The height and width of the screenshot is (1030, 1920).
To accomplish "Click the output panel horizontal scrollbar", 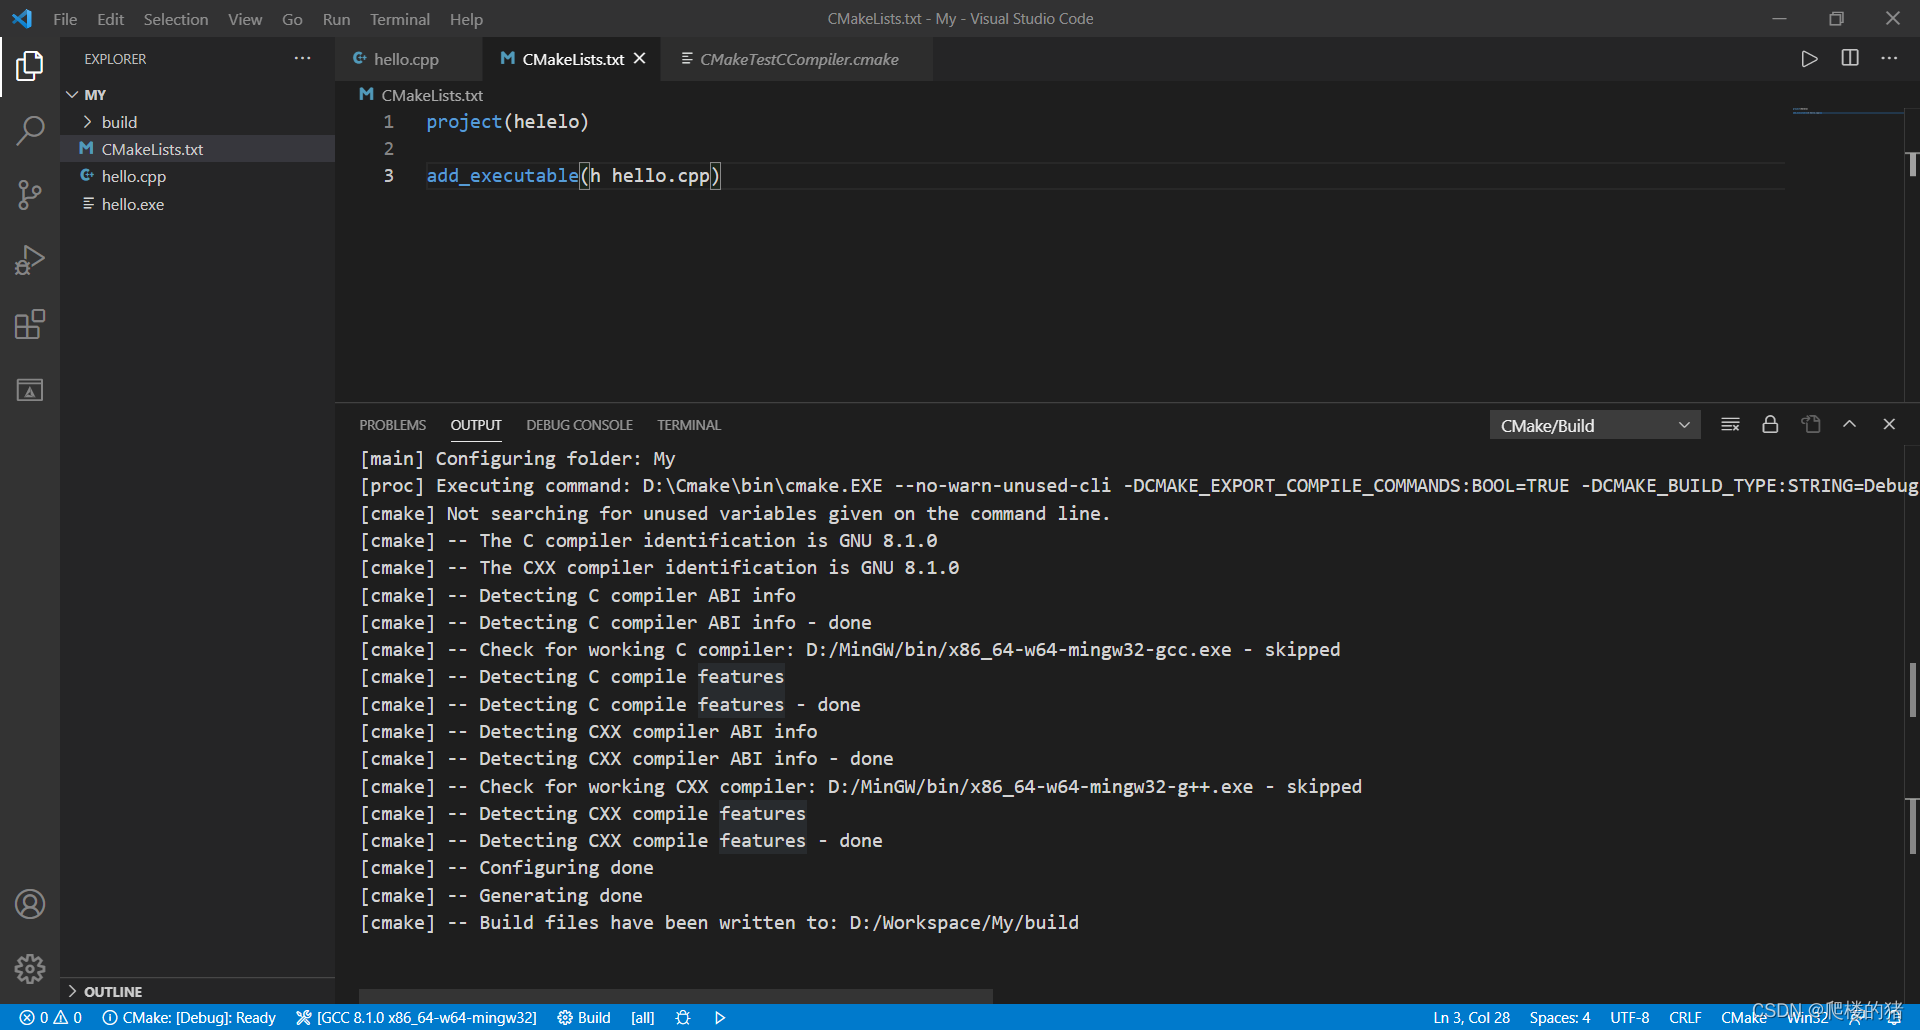I will (676, 996).
